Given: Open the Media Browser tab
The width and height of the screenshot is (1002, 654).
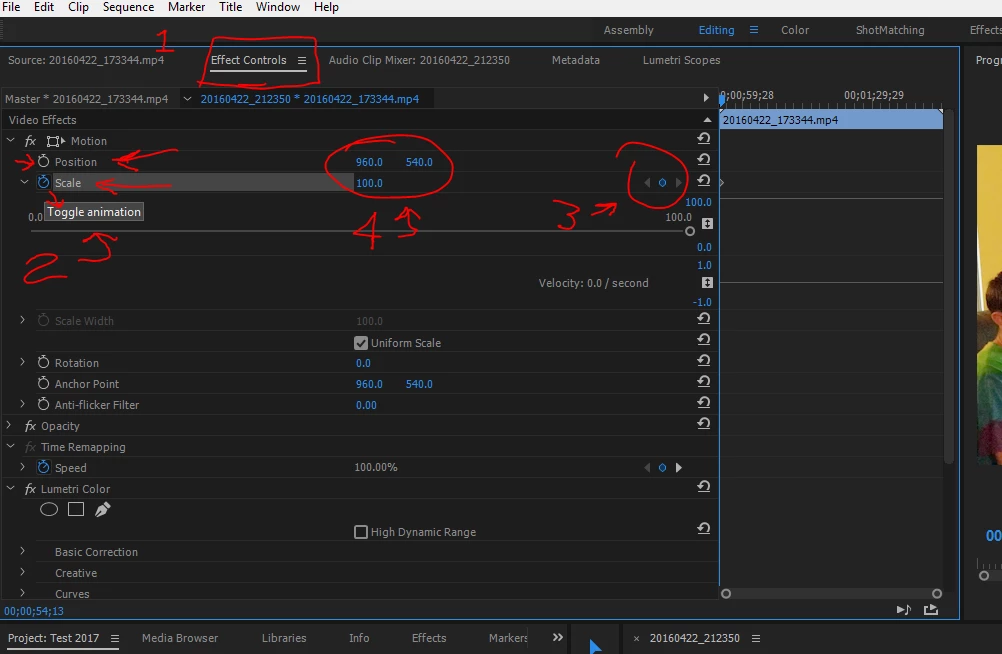Looking at the screenshot, I should 180,638.
